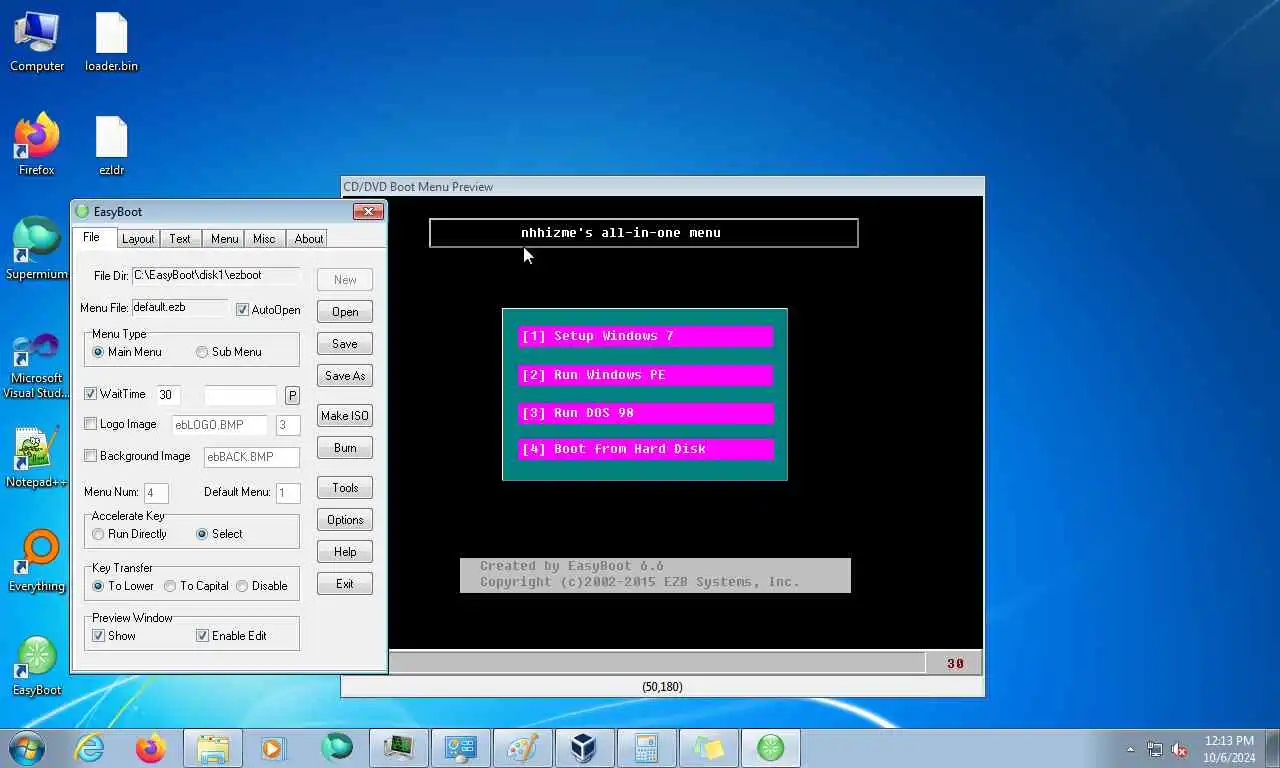Click the Help button
The height and width of the screenshot is (768, 1280).
point(345,552)
